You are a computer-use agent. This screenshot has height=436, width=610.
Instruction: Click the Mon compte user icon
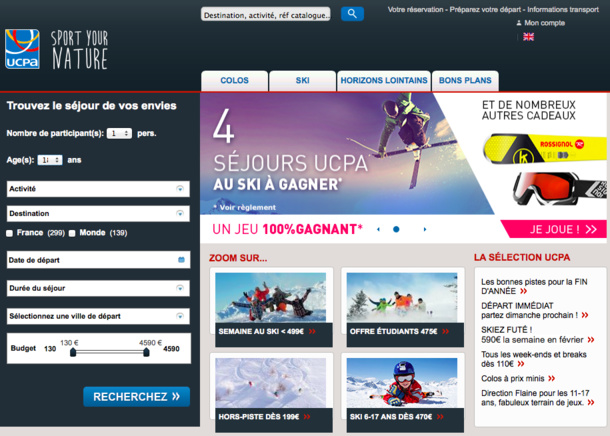pos(519,22)
